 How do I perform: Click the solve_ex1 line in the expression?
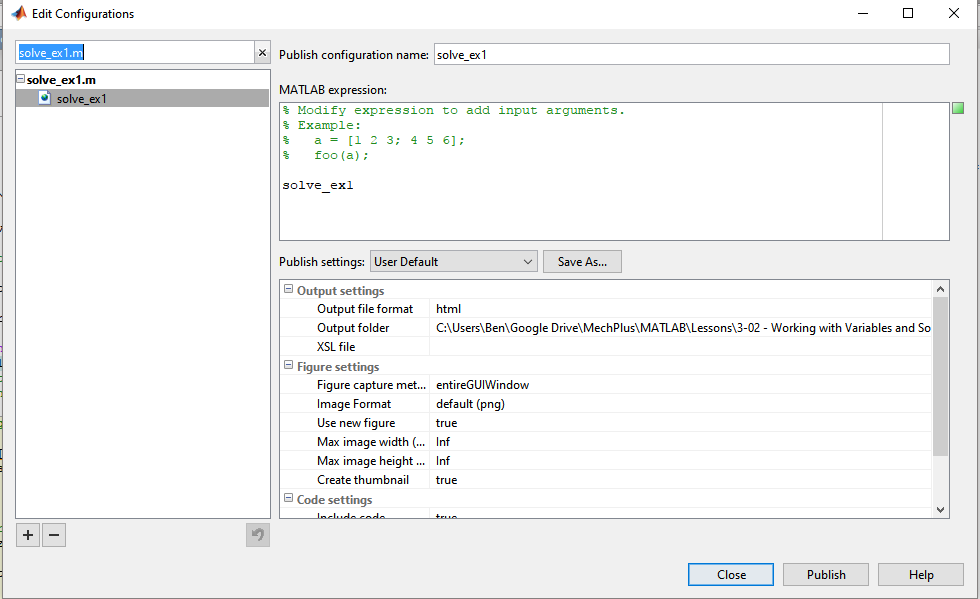pos(318,185)
